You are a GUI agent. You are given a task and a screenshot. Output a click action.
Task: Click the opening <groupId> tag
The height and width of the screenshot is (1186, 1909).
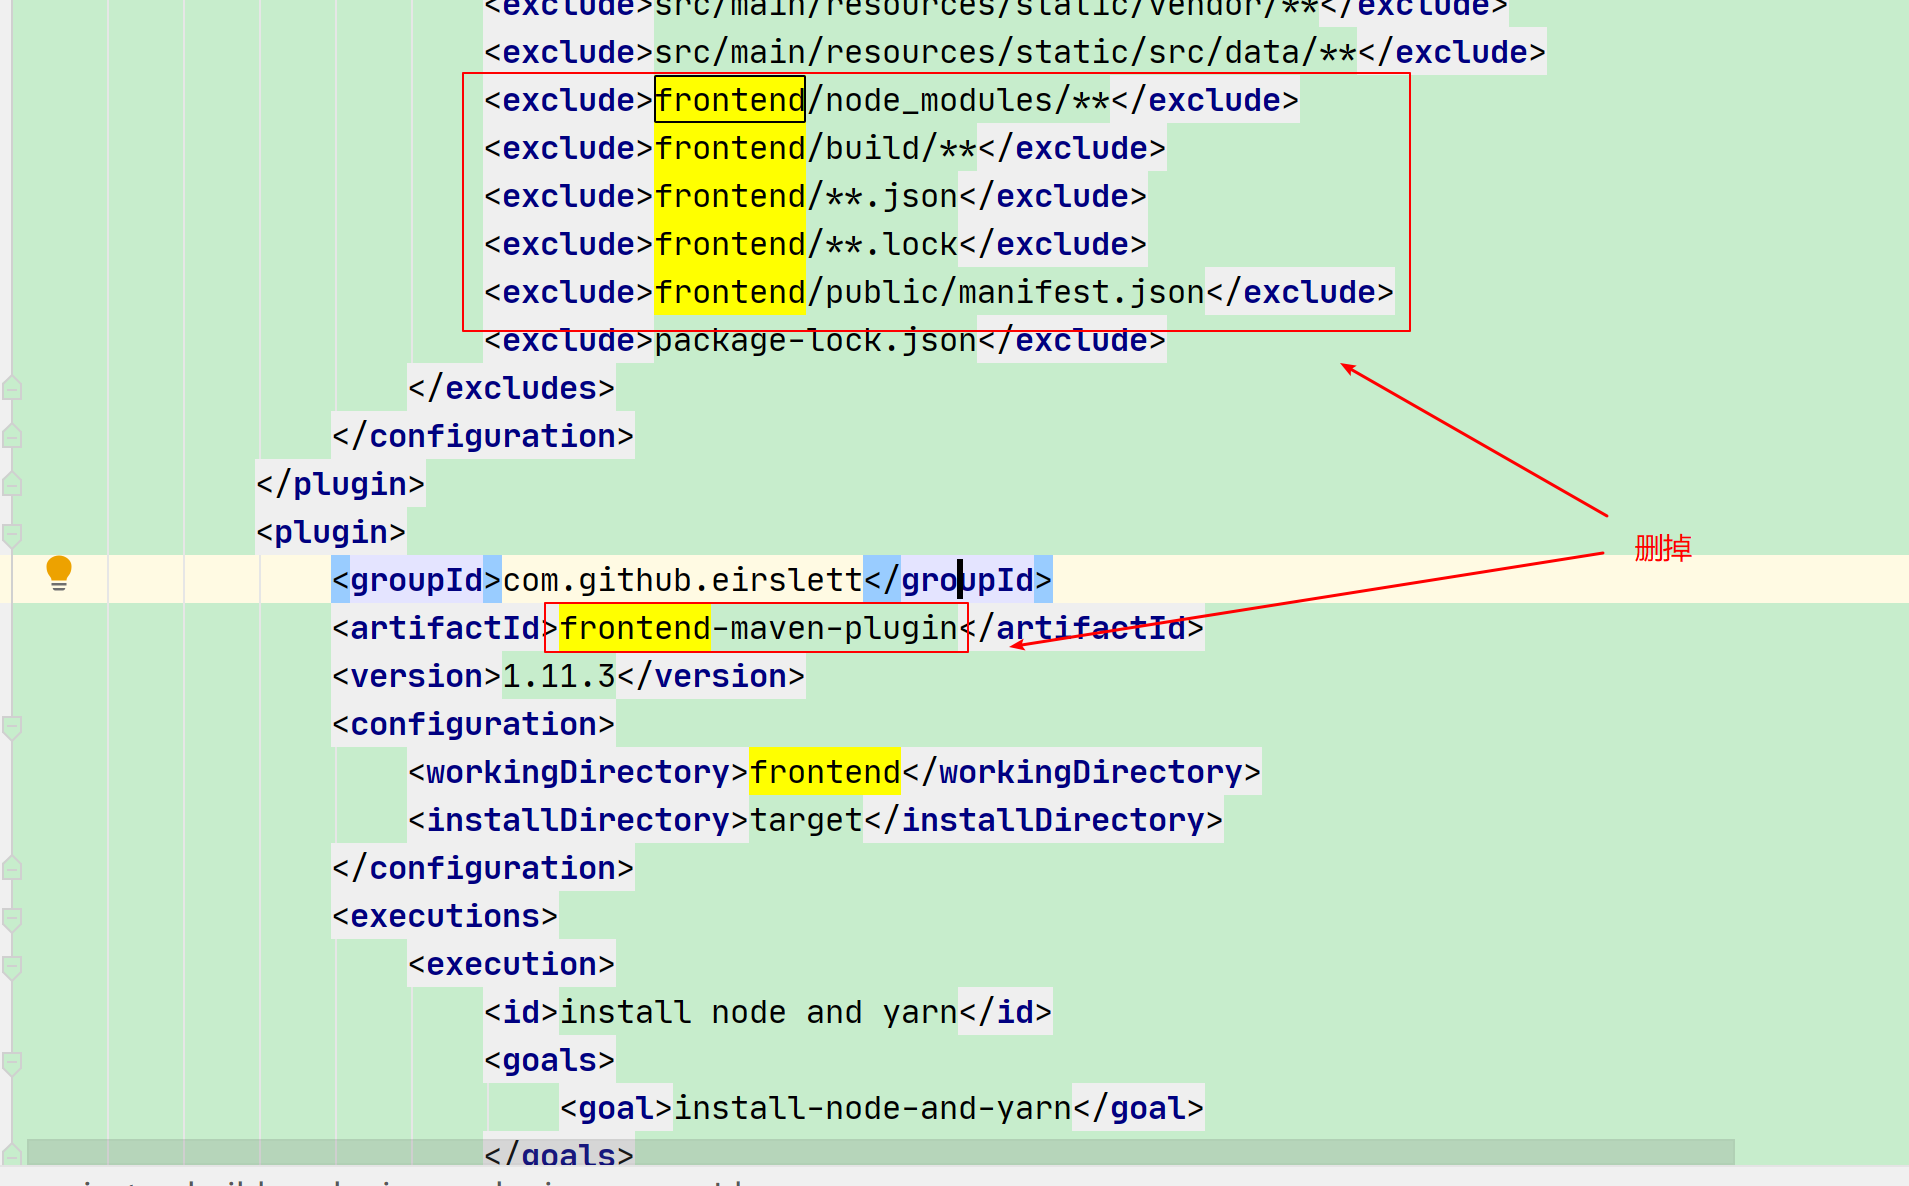pos(417,580)
